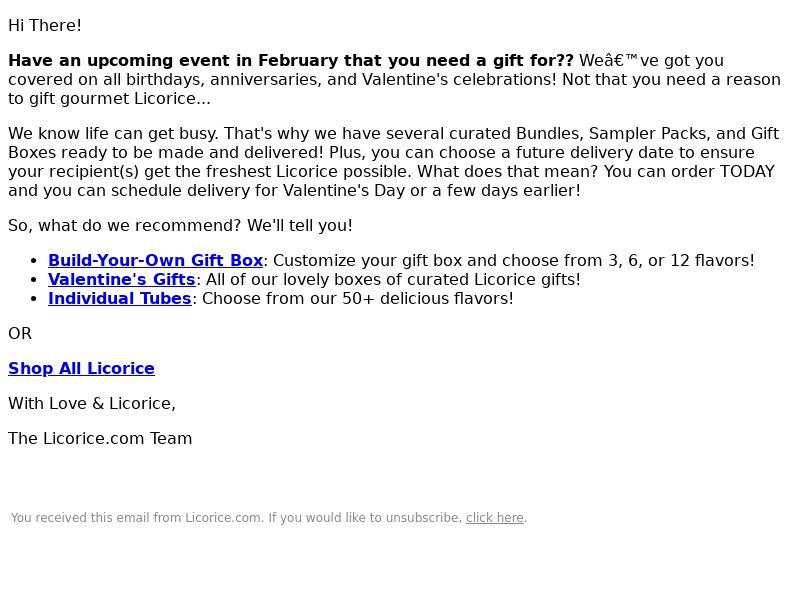Click the bullet before Valentine's Gifts
This screenshot has height=600, width=800.
coord(34,280)
